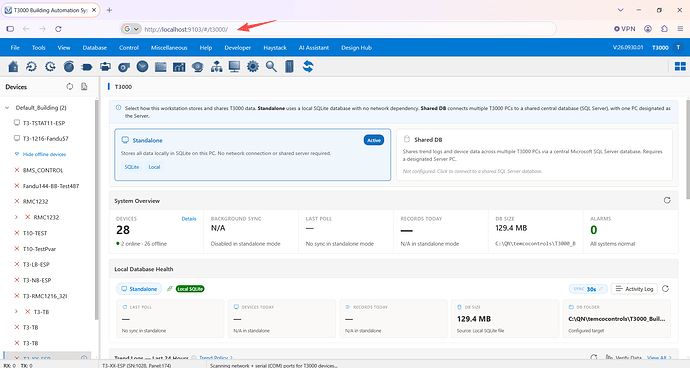Open the browser main menu

680,29
